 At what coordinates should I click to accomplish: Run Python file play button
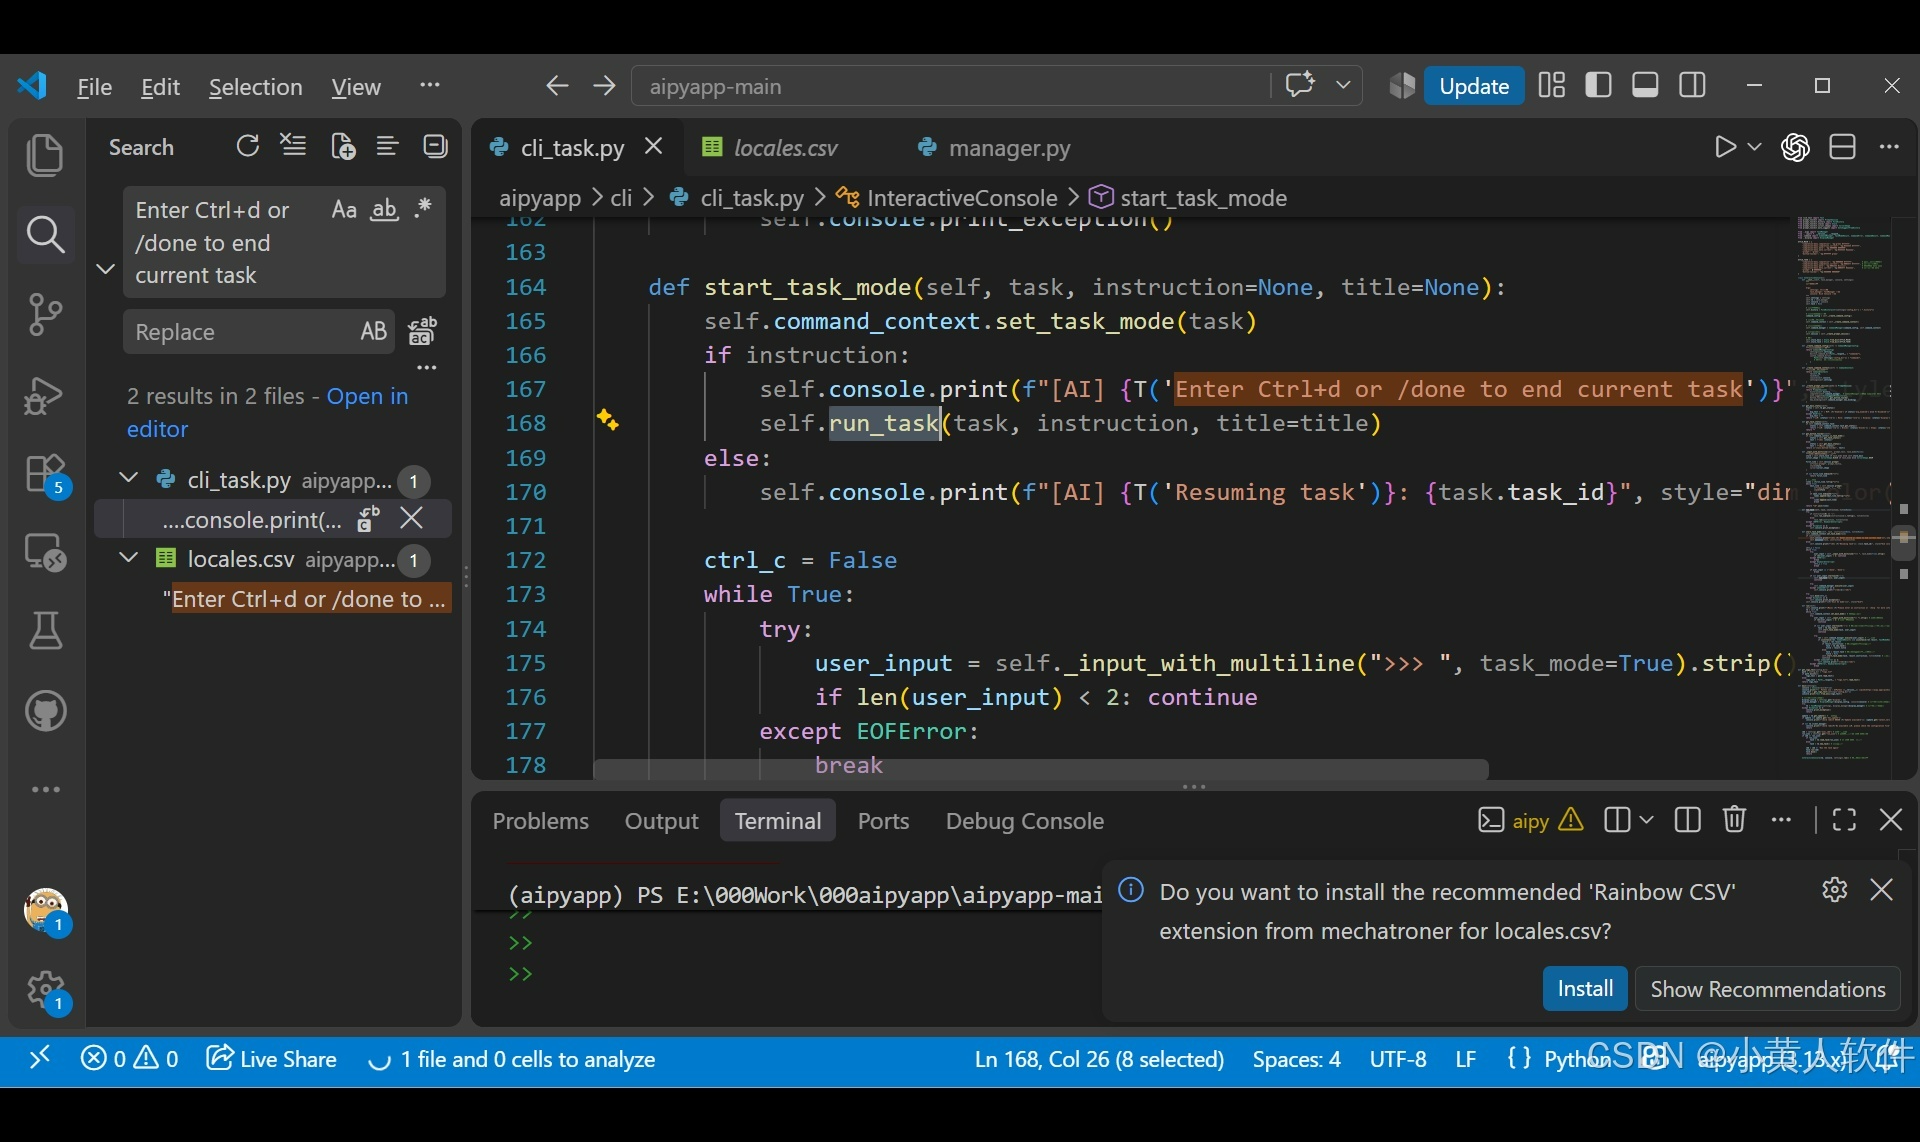[1725, 148]
